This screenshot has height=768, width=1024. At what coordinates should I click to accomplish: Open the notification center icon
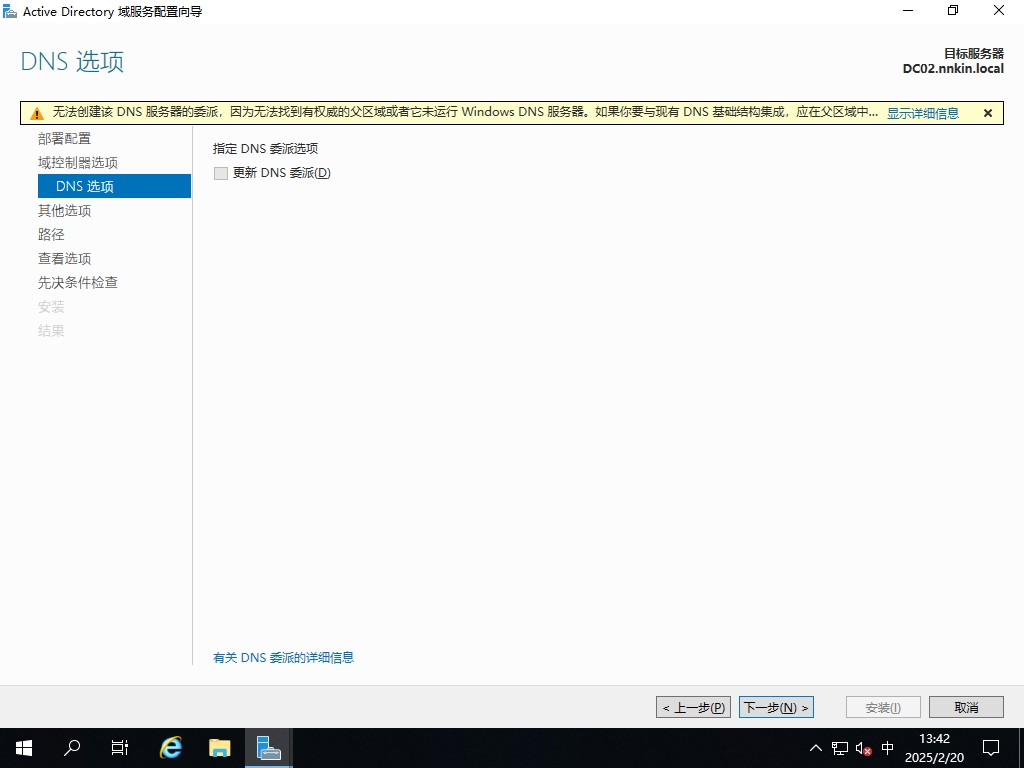[x=991, y=747]
